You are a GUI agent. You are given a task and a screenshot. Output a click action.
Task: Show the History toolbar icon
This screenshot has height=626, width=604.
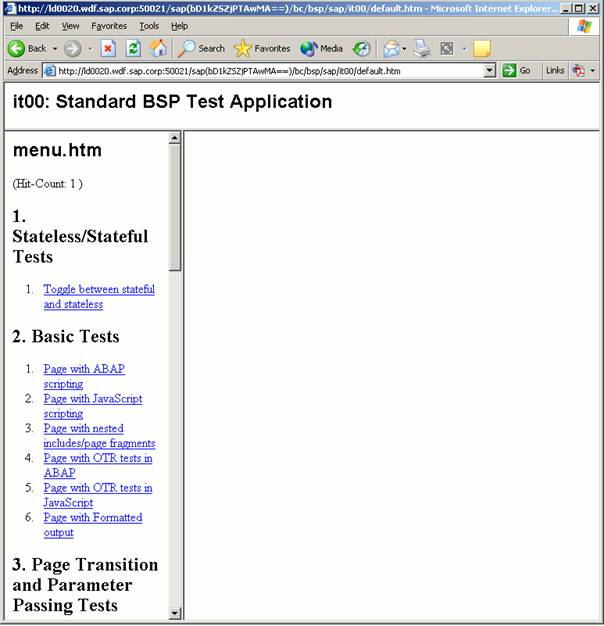362,48
